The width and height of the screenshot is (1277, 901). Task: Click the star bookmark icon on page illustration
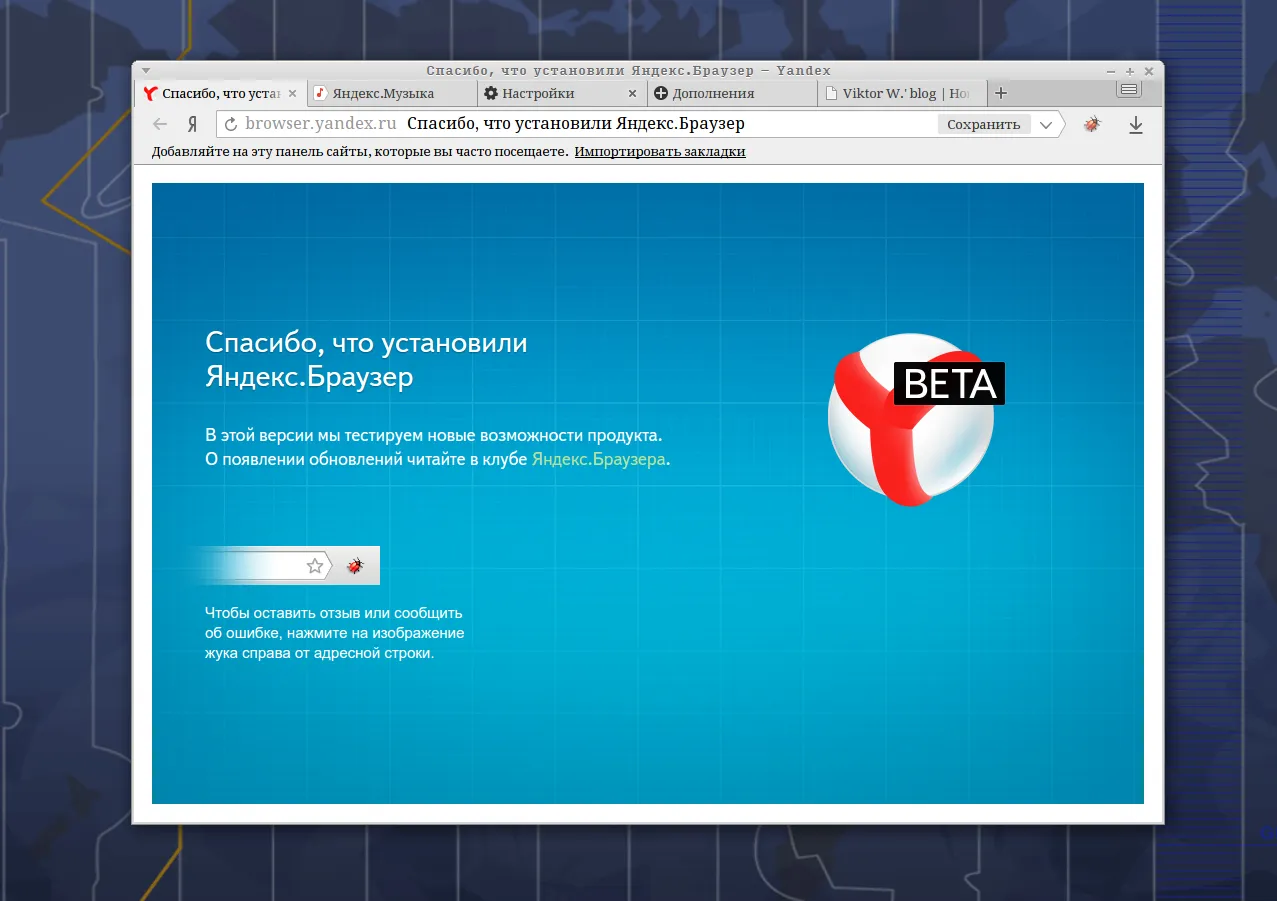pos(315,566)
